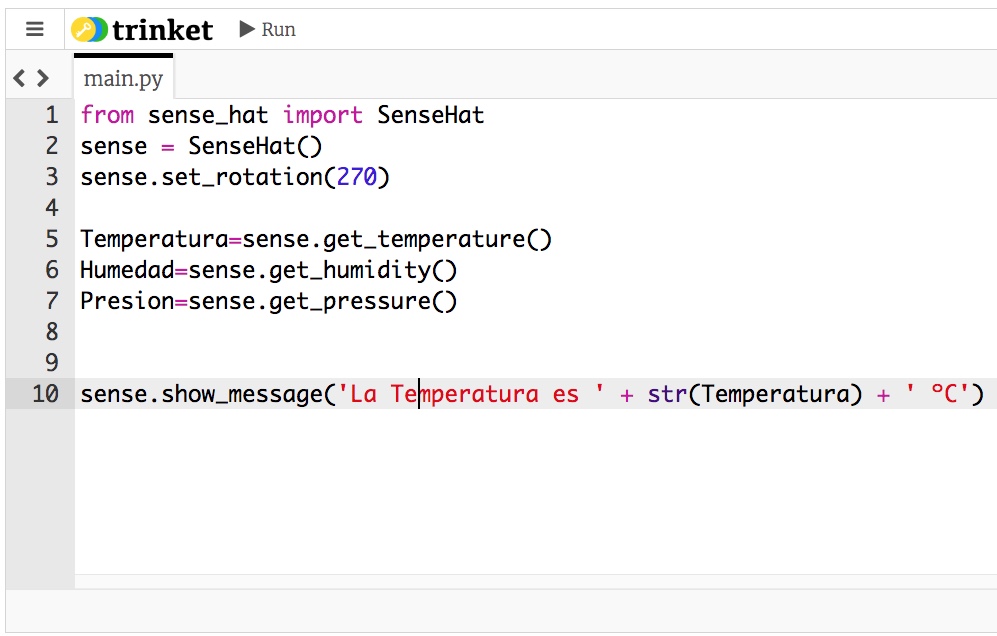
Task: Select the main.py file tab
Action: click(123, 79)
